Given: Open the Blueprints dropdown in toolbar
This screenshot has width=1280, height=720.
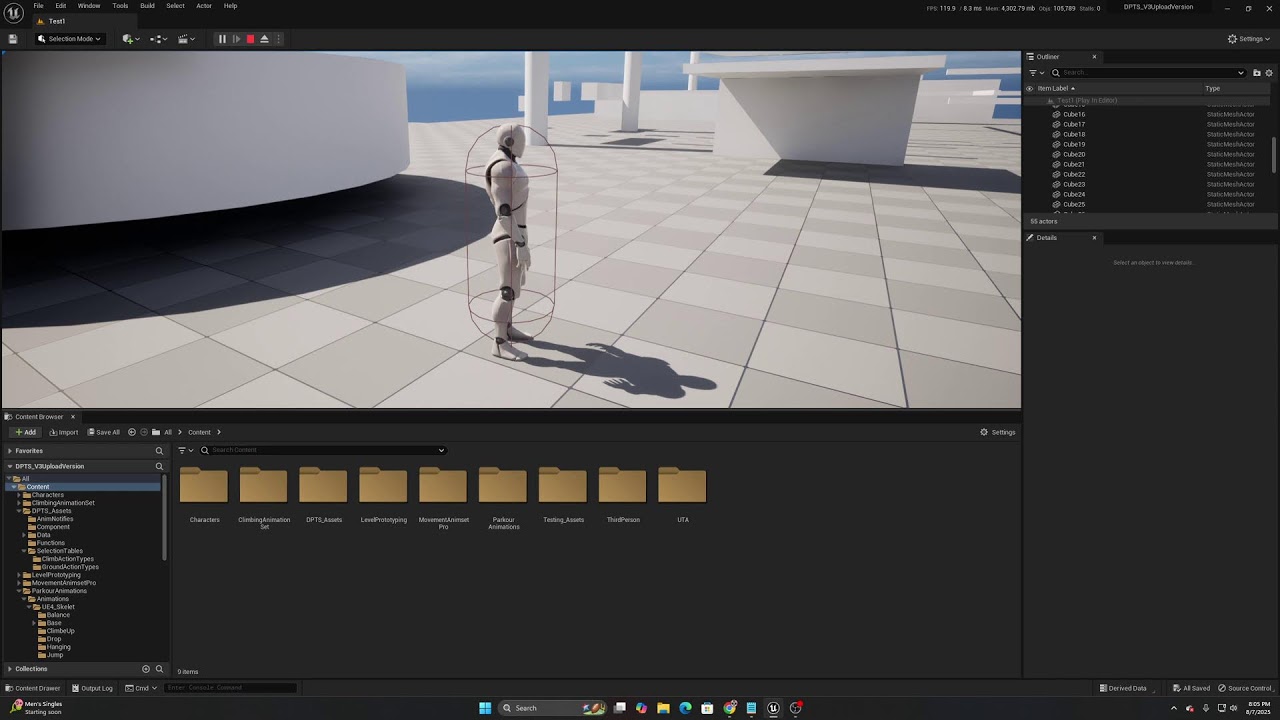Looking at the screenshot, I should pos(158,39).
